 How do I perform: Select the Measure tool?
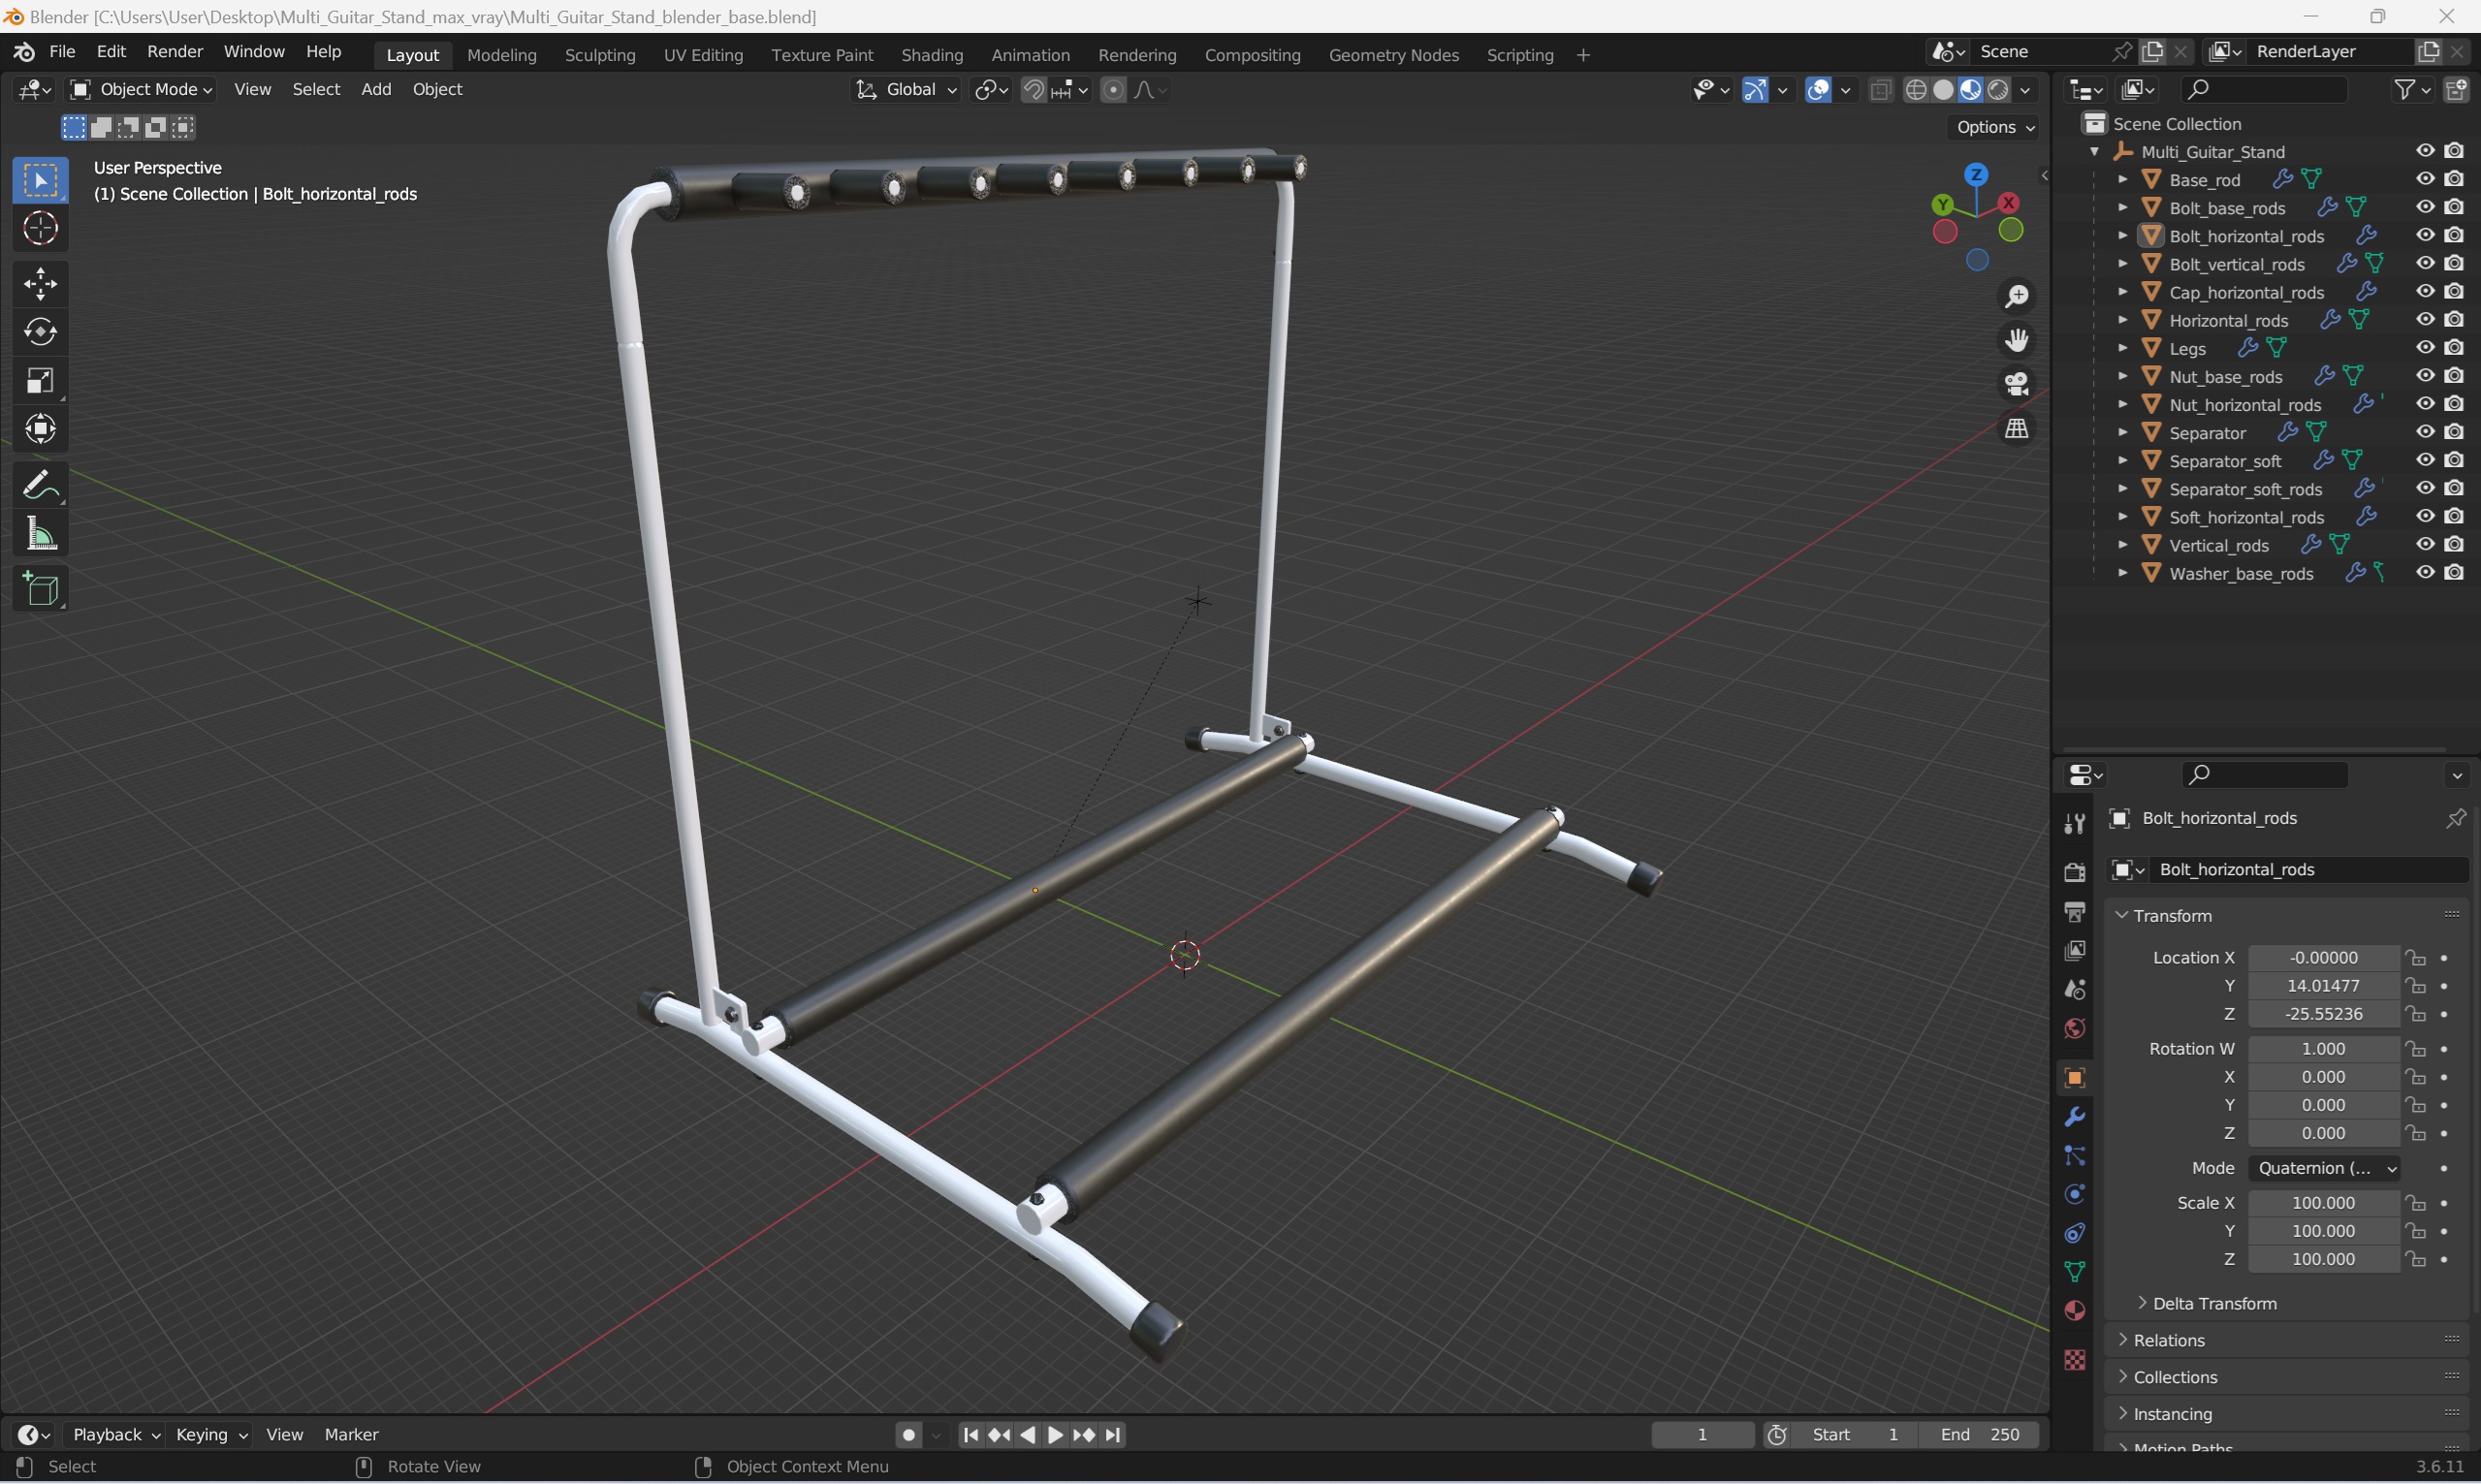pyautogui.click(x=40, y=535)
